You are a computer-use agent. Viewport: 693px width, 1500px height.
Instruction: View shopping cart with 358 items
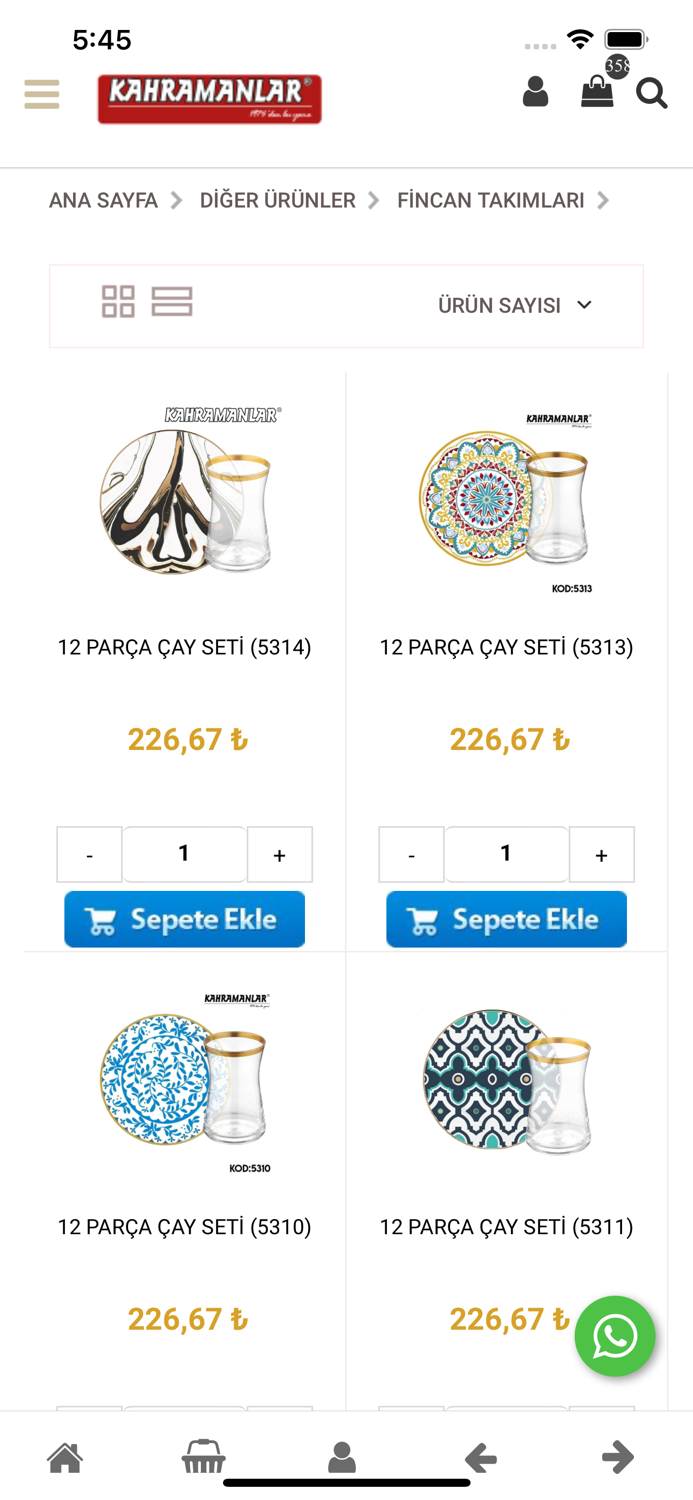click(x=597, y=93)
